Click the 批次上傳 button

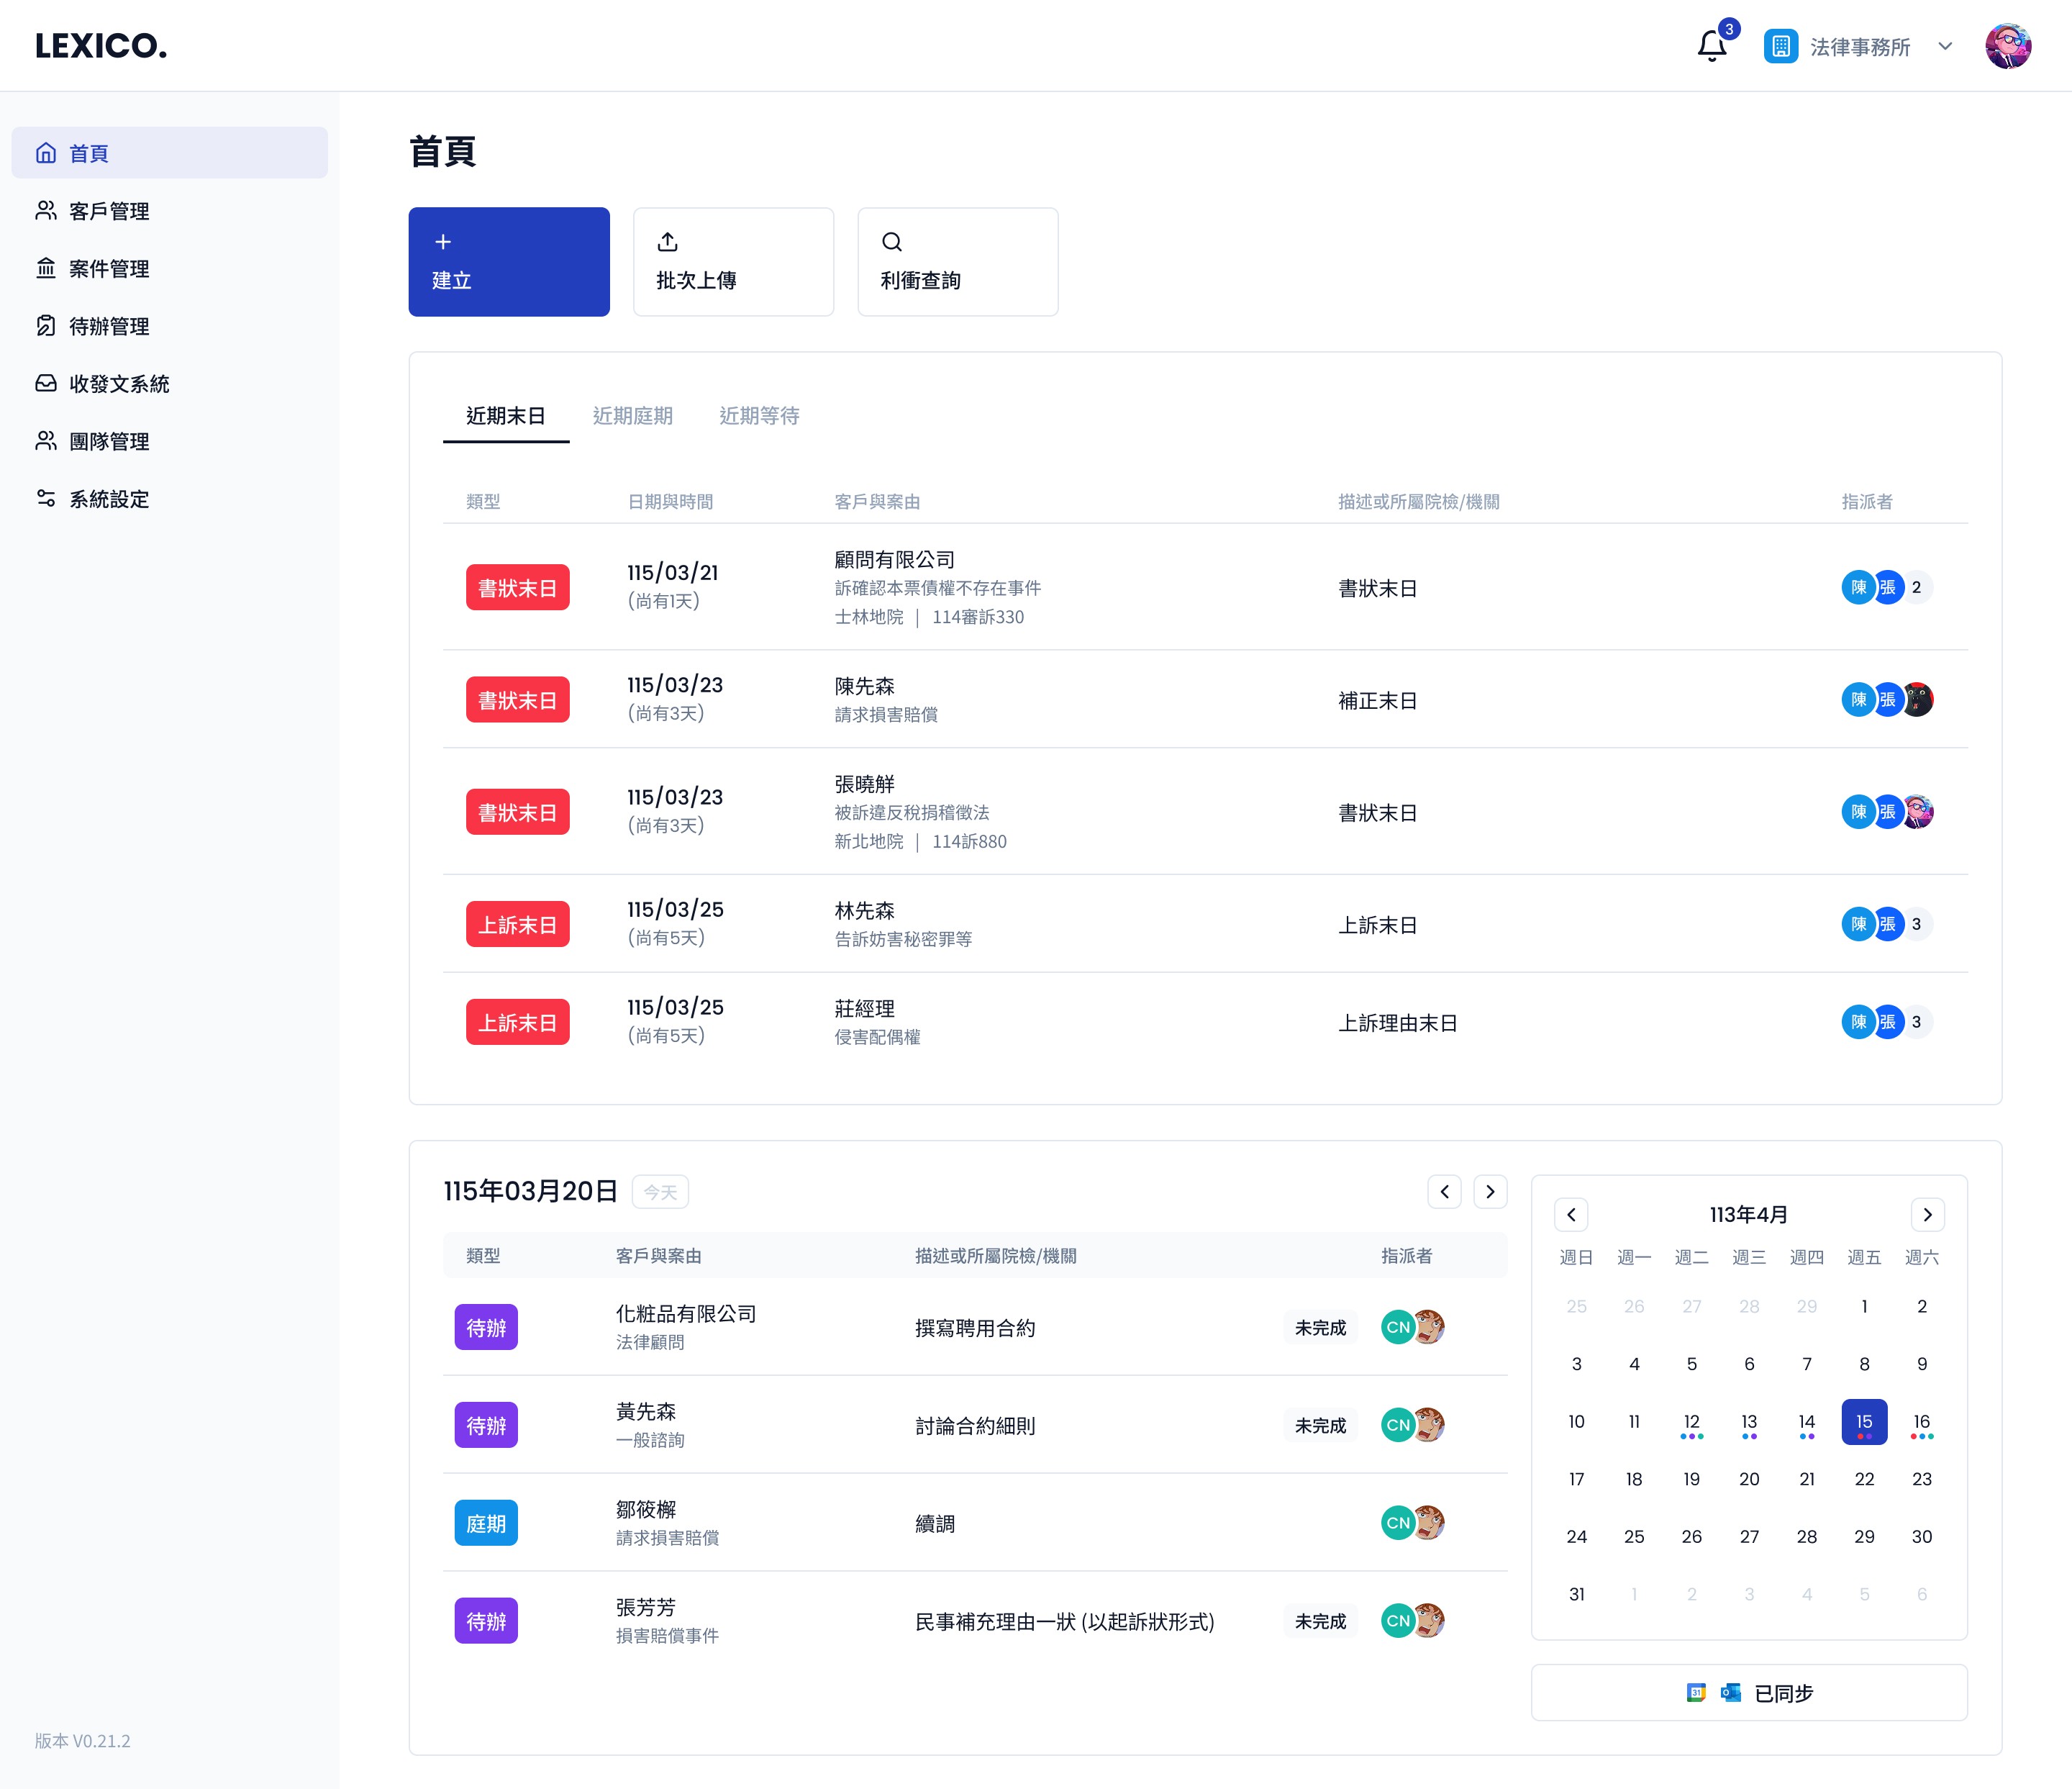click(733, 262)
